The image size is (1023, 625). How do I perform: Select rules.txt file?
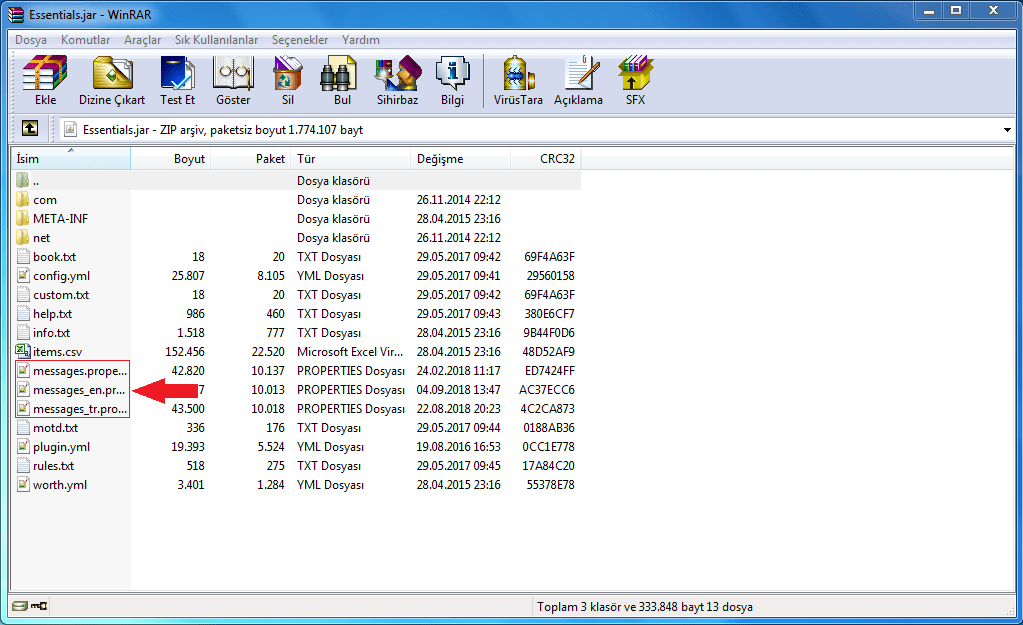53,466
